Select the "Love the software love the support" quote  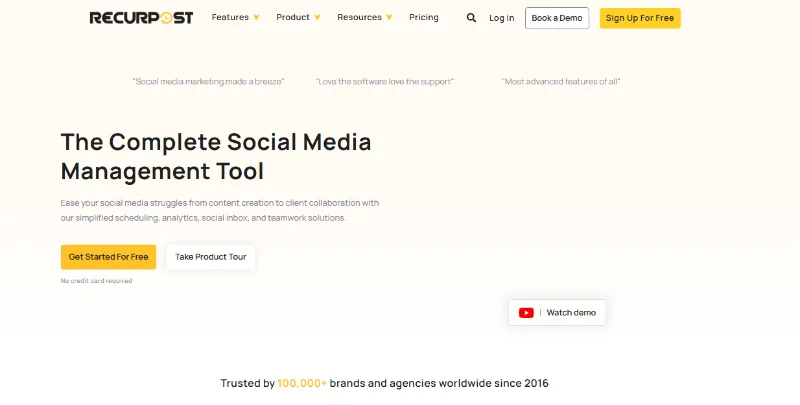point(385,82)
